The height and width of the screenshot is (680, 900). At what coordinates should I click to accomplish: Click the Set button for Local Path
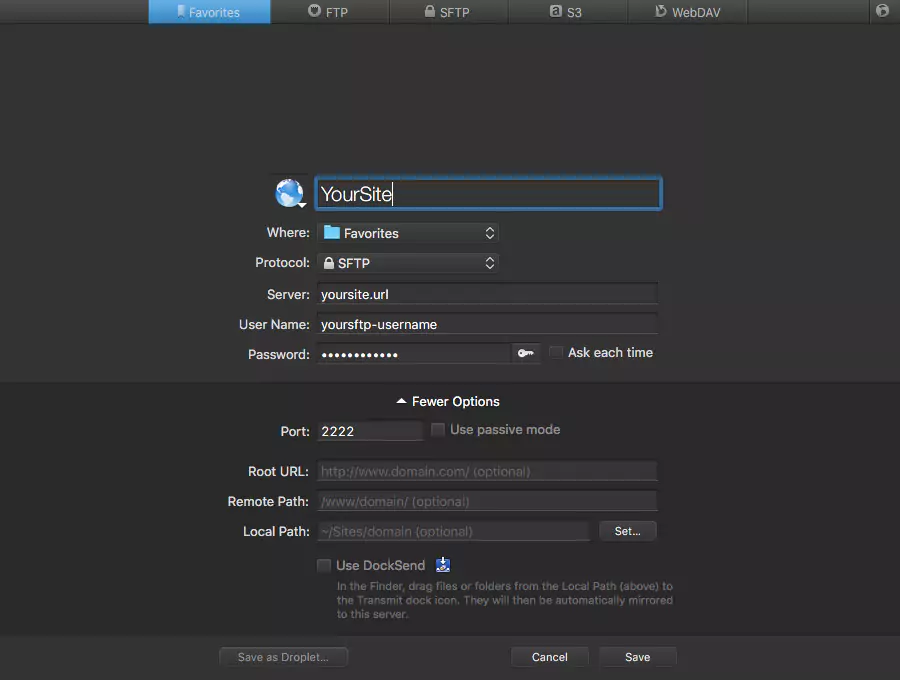pos(628,531)
